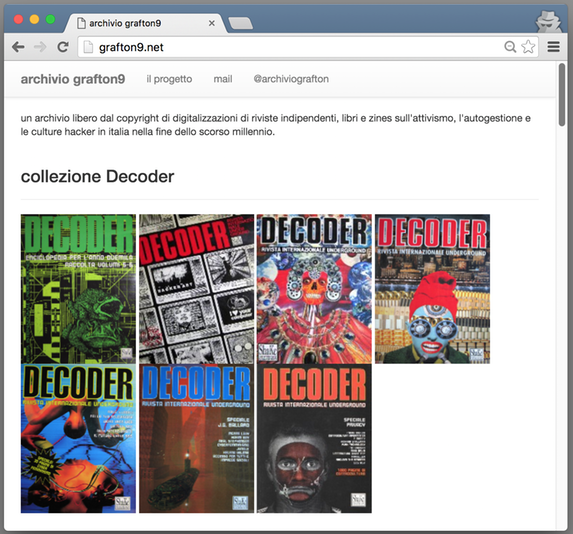Click the forward navigation arrow
Viewport: 573px width, 534px height.
coord(40,47)
